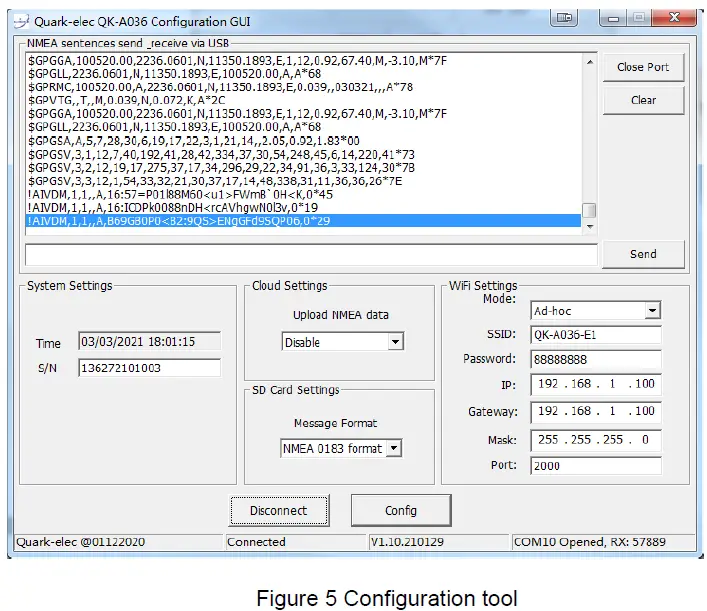Click status COM10 Opened, RX: 57889
Image resolution: width=707 pixels, height=611 pixels.
(590, 542)
